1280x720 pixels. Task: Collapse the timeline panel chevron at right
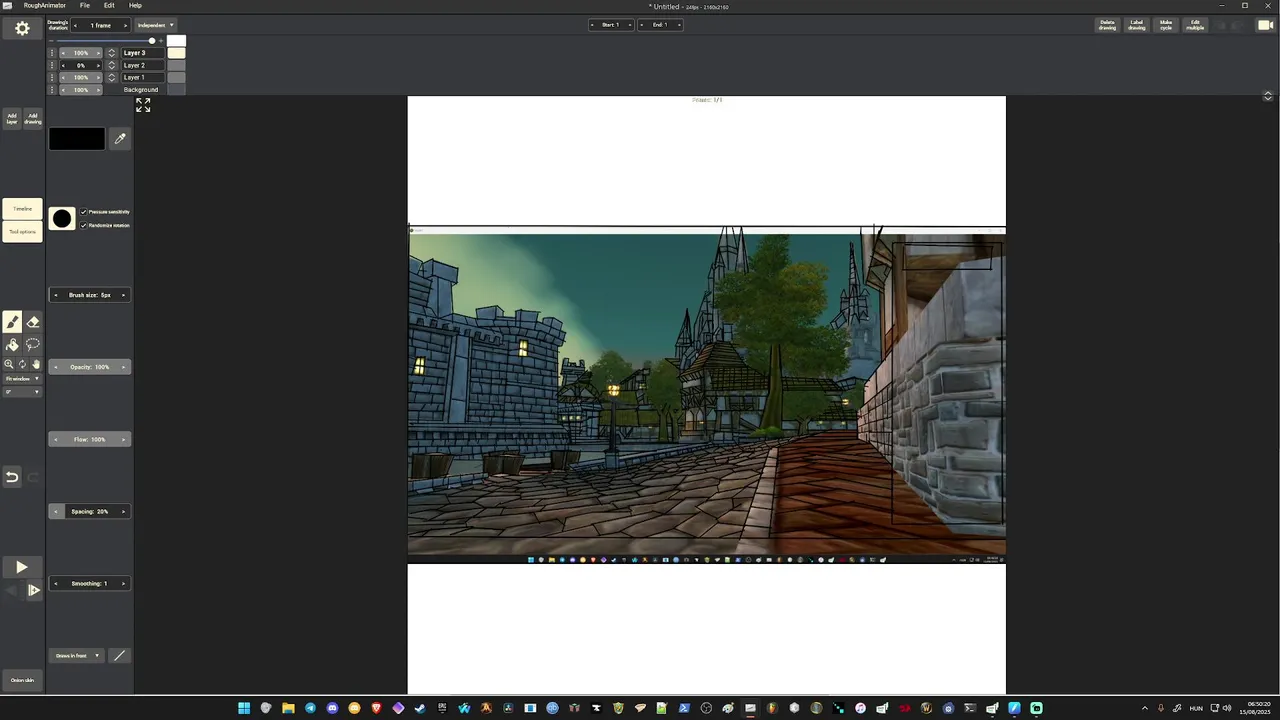click(x=1268, y=96)
